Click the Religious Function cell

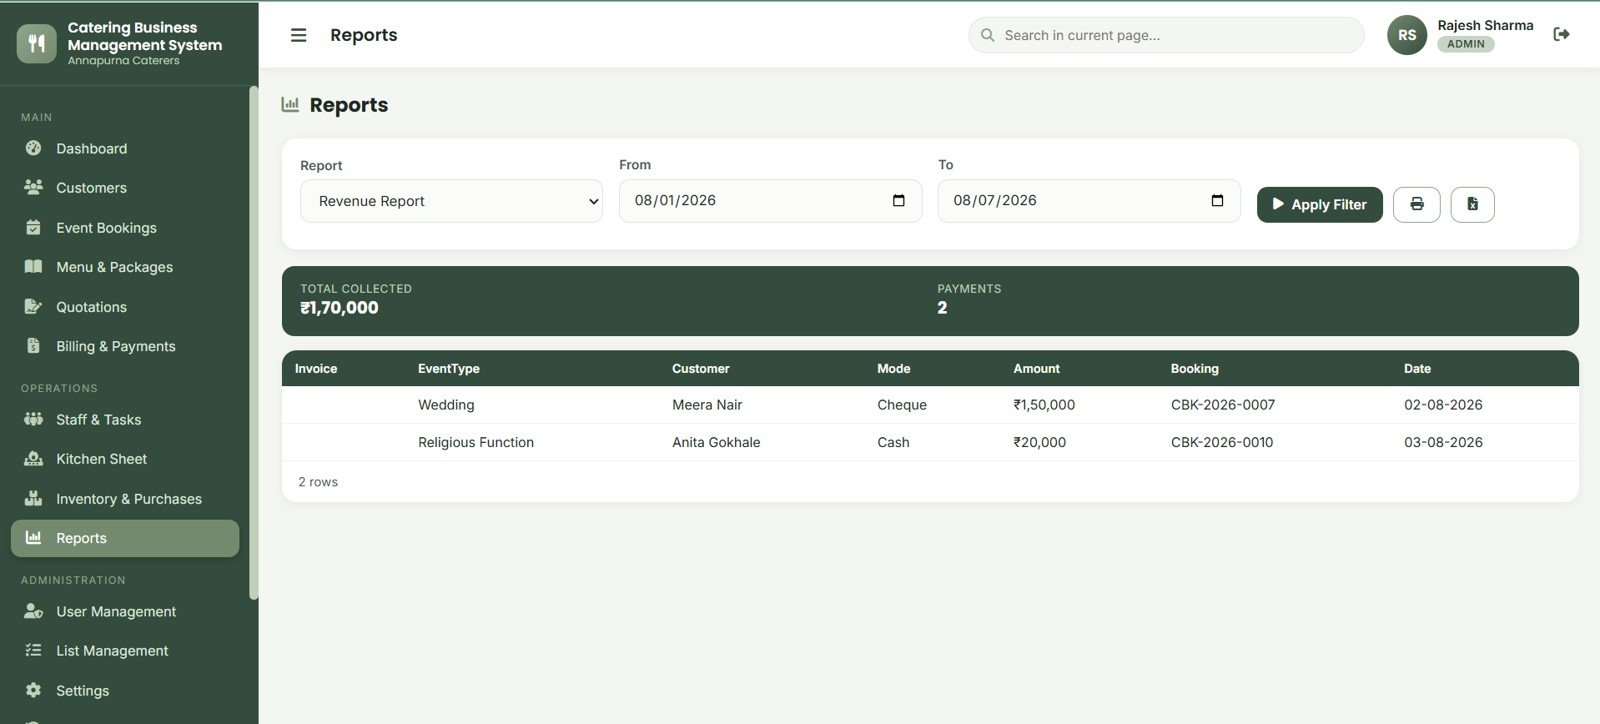click(476, 442)
